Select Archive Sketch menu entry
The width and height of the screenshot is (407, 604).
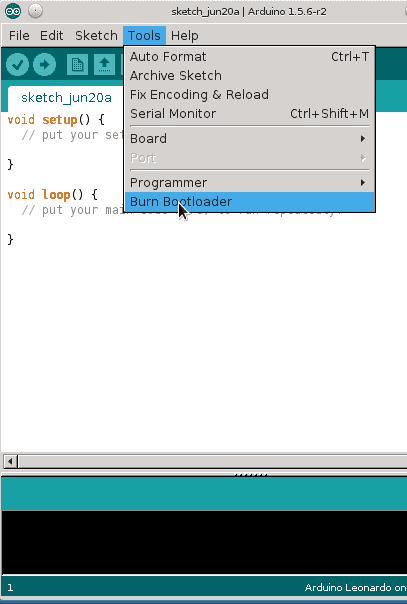(x=250, y=76)
